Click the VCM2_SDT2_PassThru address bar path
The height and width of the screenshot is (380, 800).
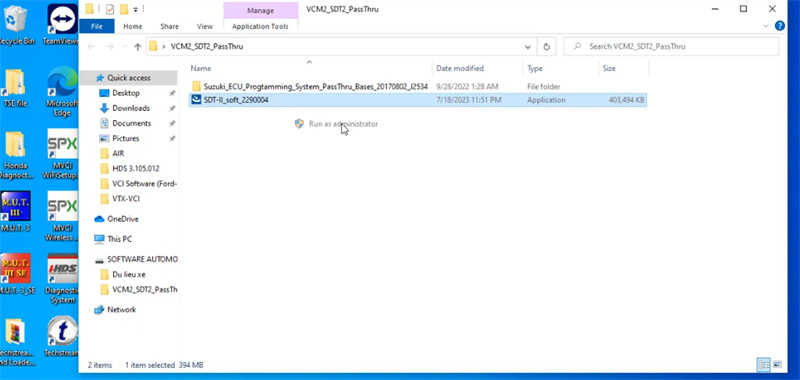click(x=207, y=46)
